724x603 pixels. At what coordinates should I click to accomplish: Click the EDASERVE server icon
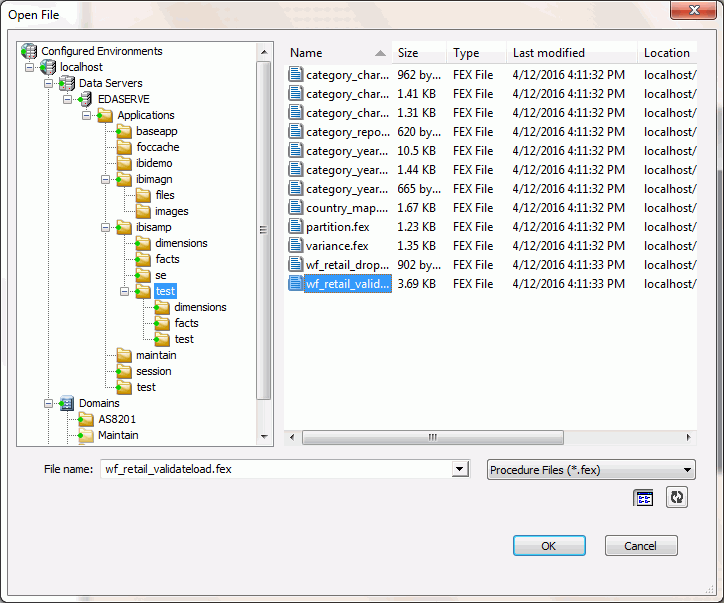[x=86, y=99]
